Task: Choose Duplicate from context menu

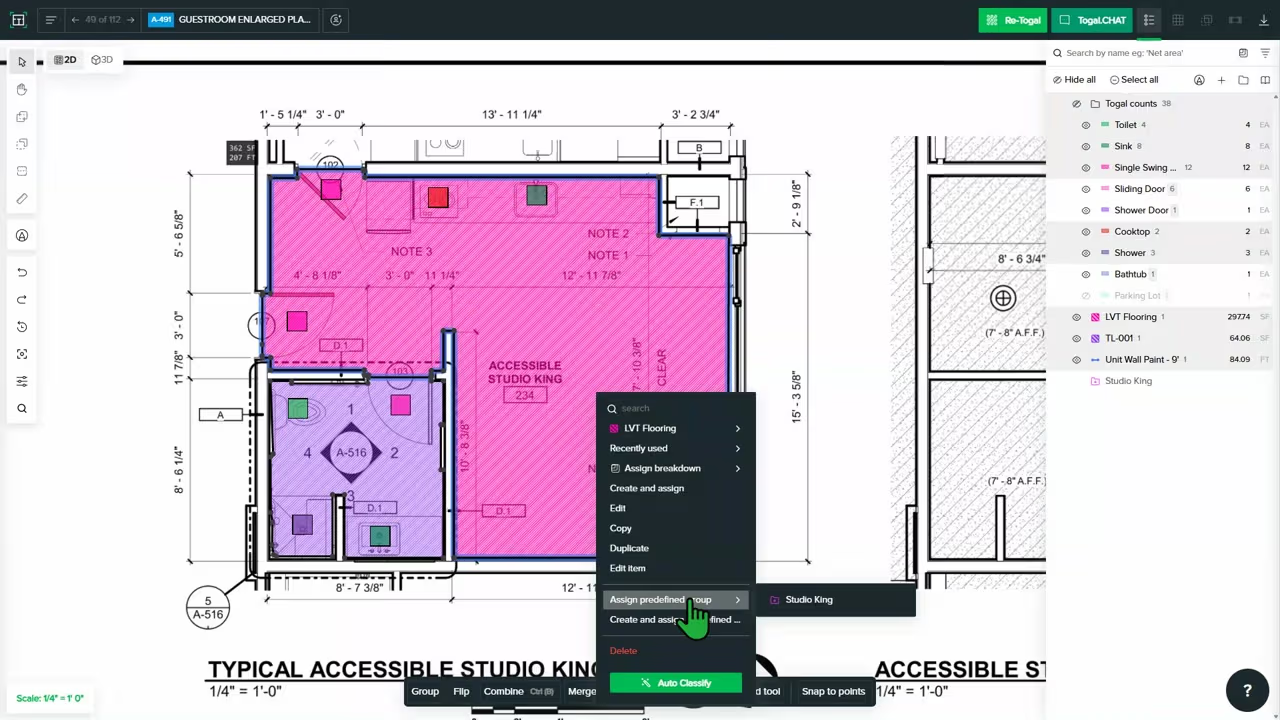Action: point(629,548)
